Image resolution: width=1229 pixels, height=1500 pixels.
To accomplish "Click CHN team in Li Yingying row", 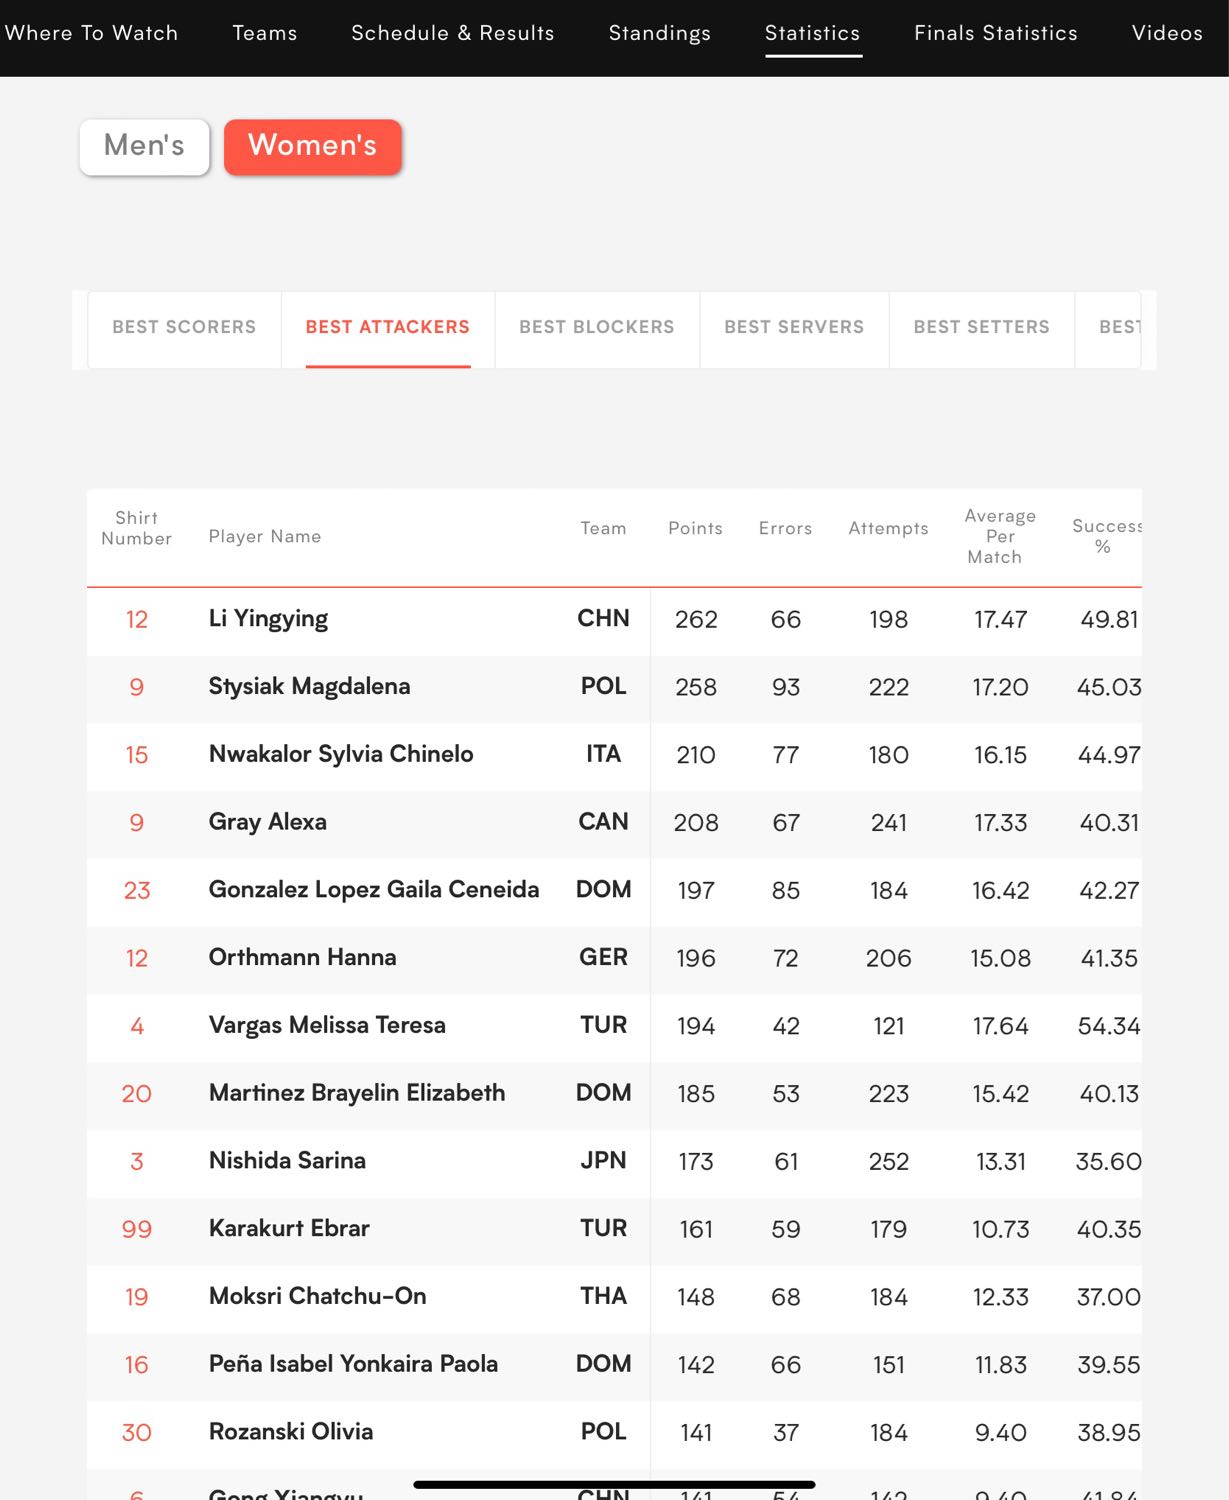I will click(604, 619).
